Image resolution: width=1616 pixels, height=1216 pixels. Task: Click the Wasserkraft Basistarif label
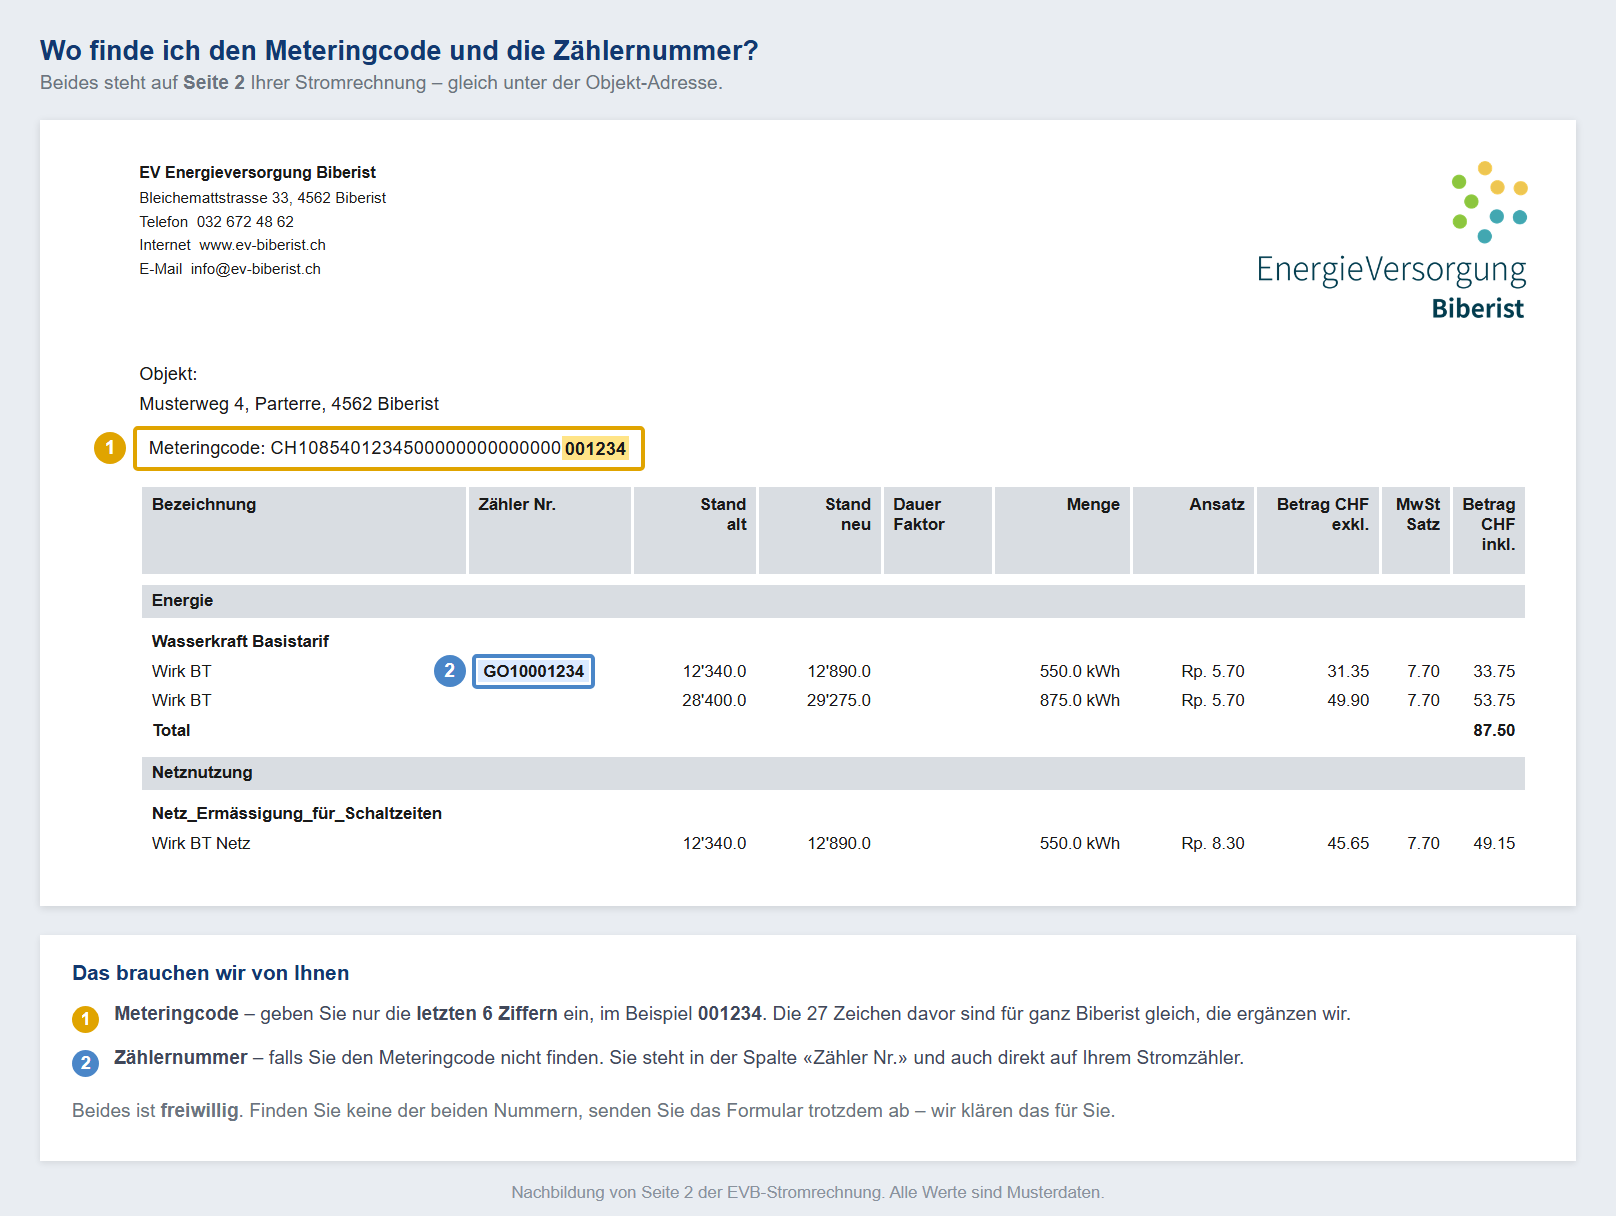(240, 641)
